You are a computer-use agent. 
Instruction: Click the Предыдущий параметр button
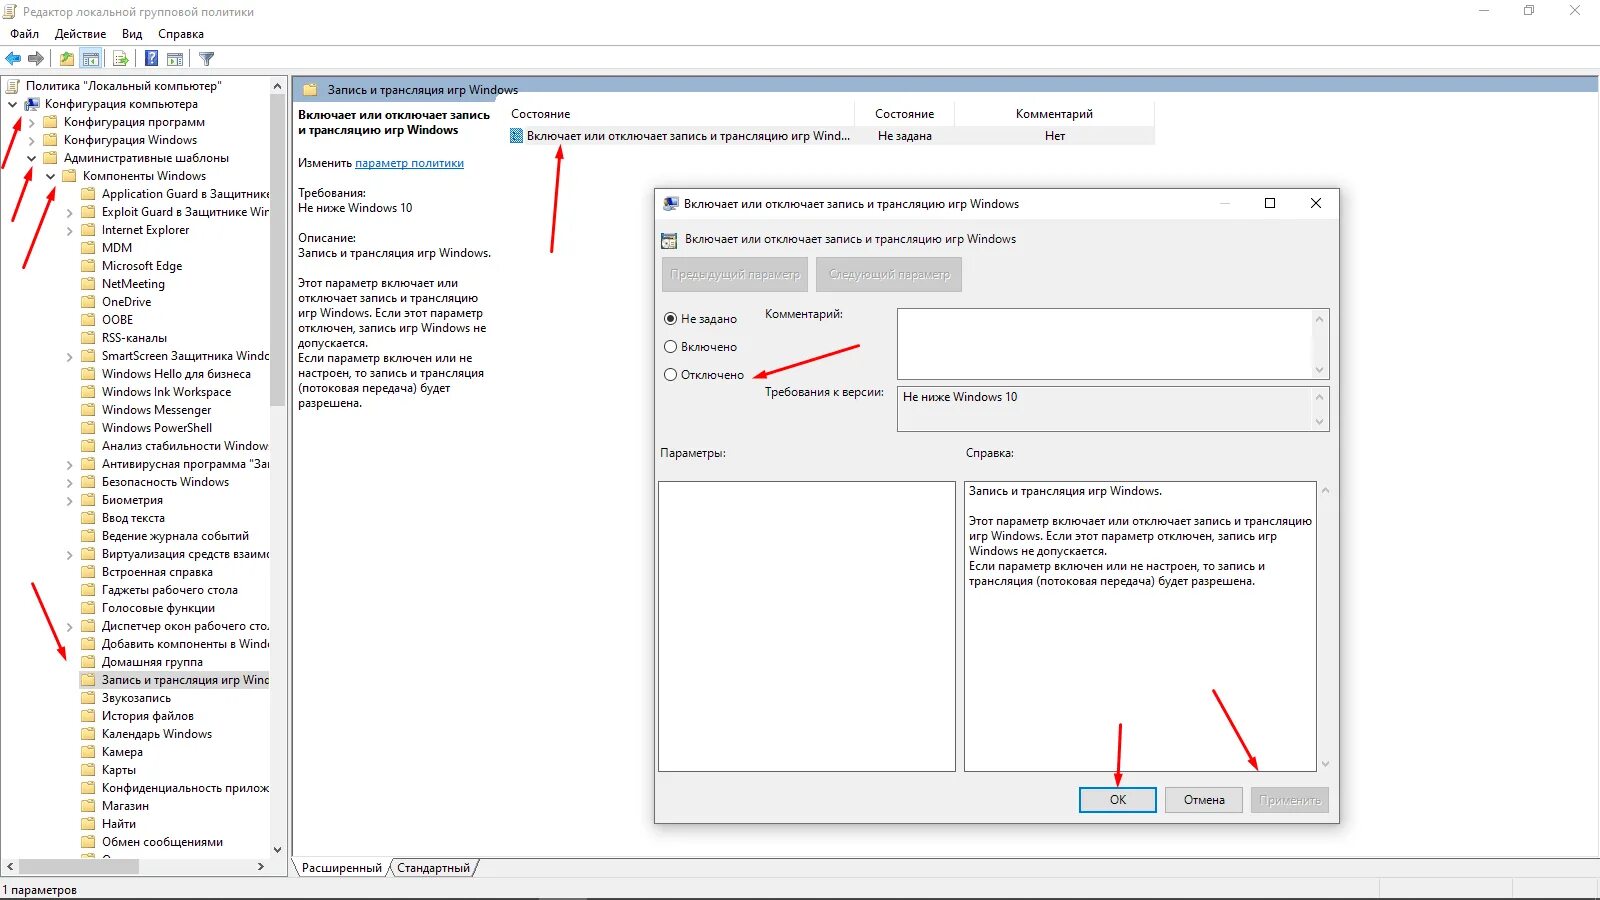point(735,274)
